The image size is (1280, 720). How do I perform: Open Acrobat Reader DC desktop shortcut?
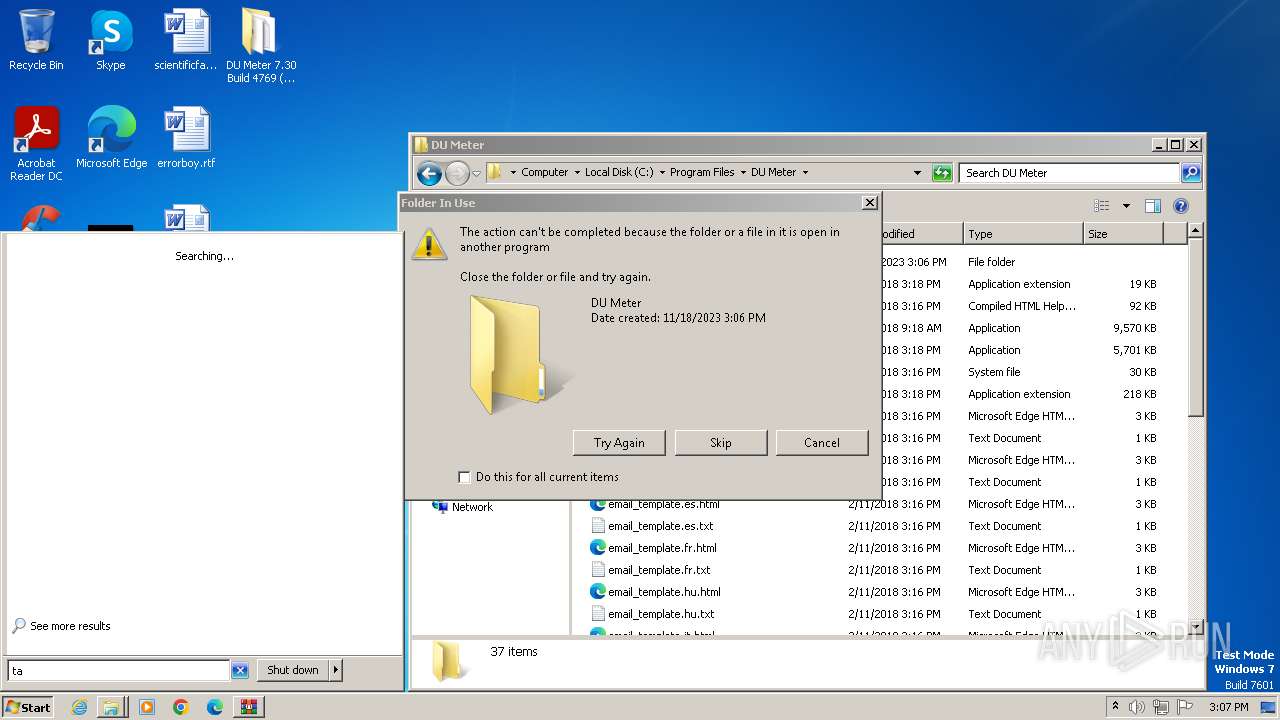(36, 144)
